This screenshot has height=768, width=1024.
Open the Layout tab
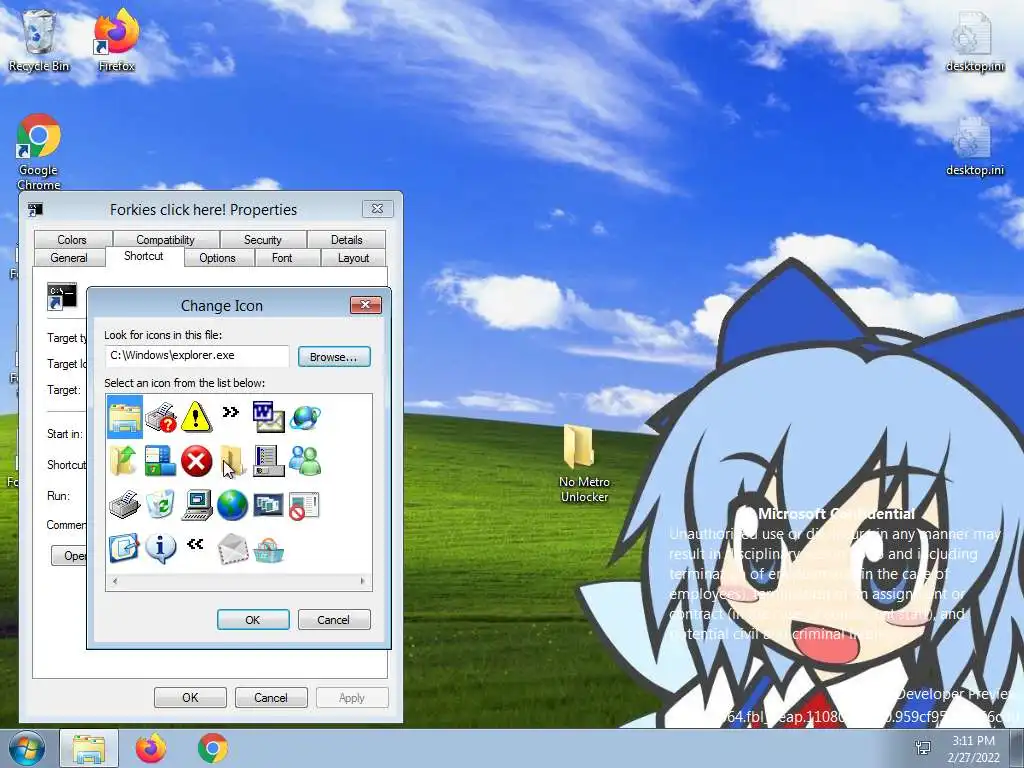click(x=353, y=258)
